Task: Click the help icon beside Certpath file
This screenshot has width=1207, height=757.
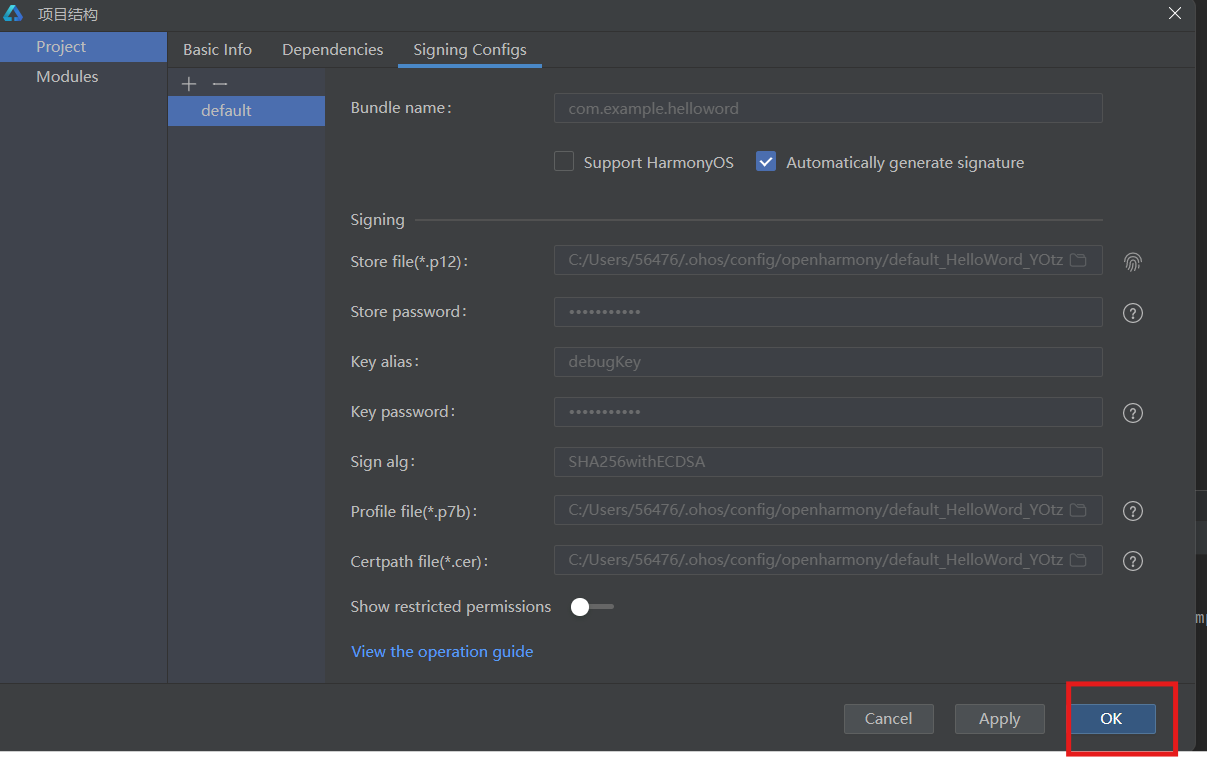Action: coord(1132,561)
